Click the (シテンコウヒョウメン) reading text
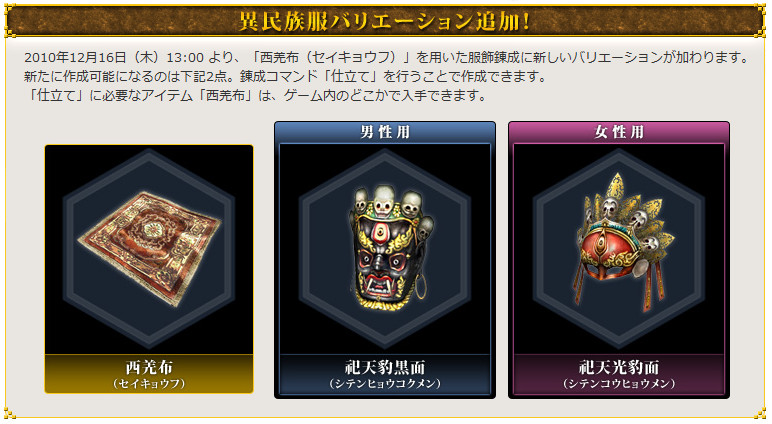The width and height of the screenshot is (772, 424). 619,384
